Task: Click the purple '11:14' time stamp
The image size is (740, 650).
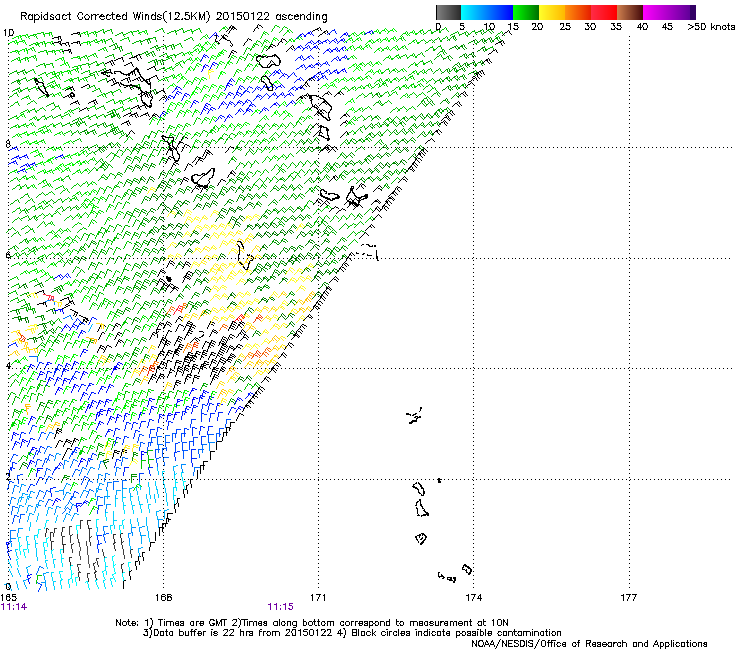Action: [x=14, y=607]
